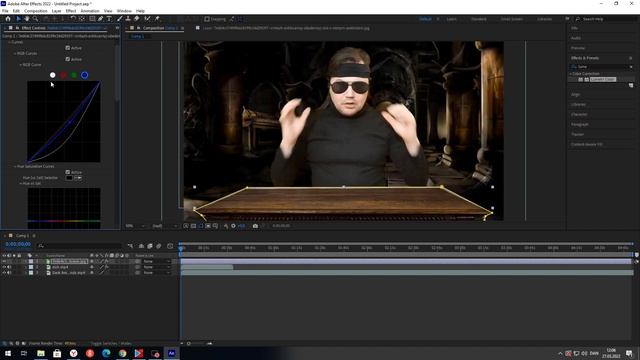Collapse the RGB Curve property twirl
The width and height of the screenshot is (640, 360).
[x=20, y=65]
